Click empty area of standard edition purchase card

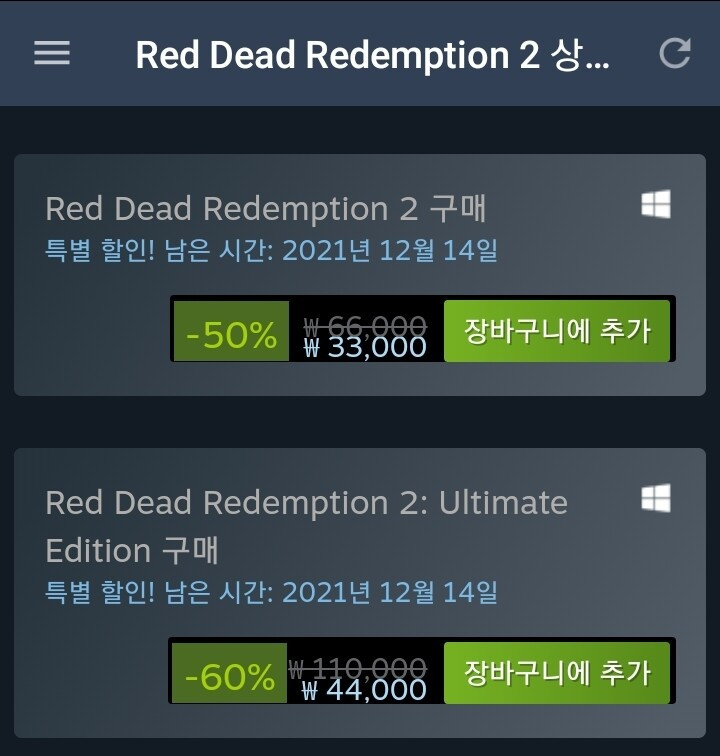92,333
